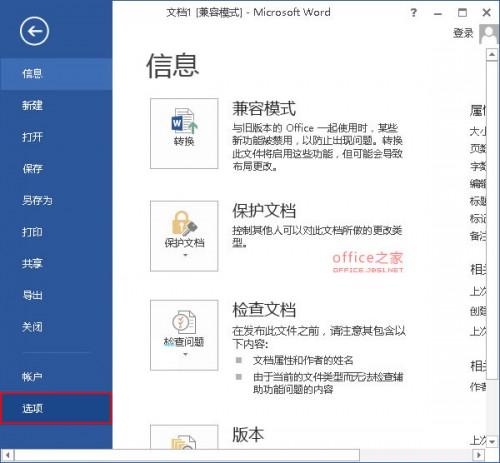Click the 兼容模式 heading text
500x463 pixels.
[x=264, y=109]
